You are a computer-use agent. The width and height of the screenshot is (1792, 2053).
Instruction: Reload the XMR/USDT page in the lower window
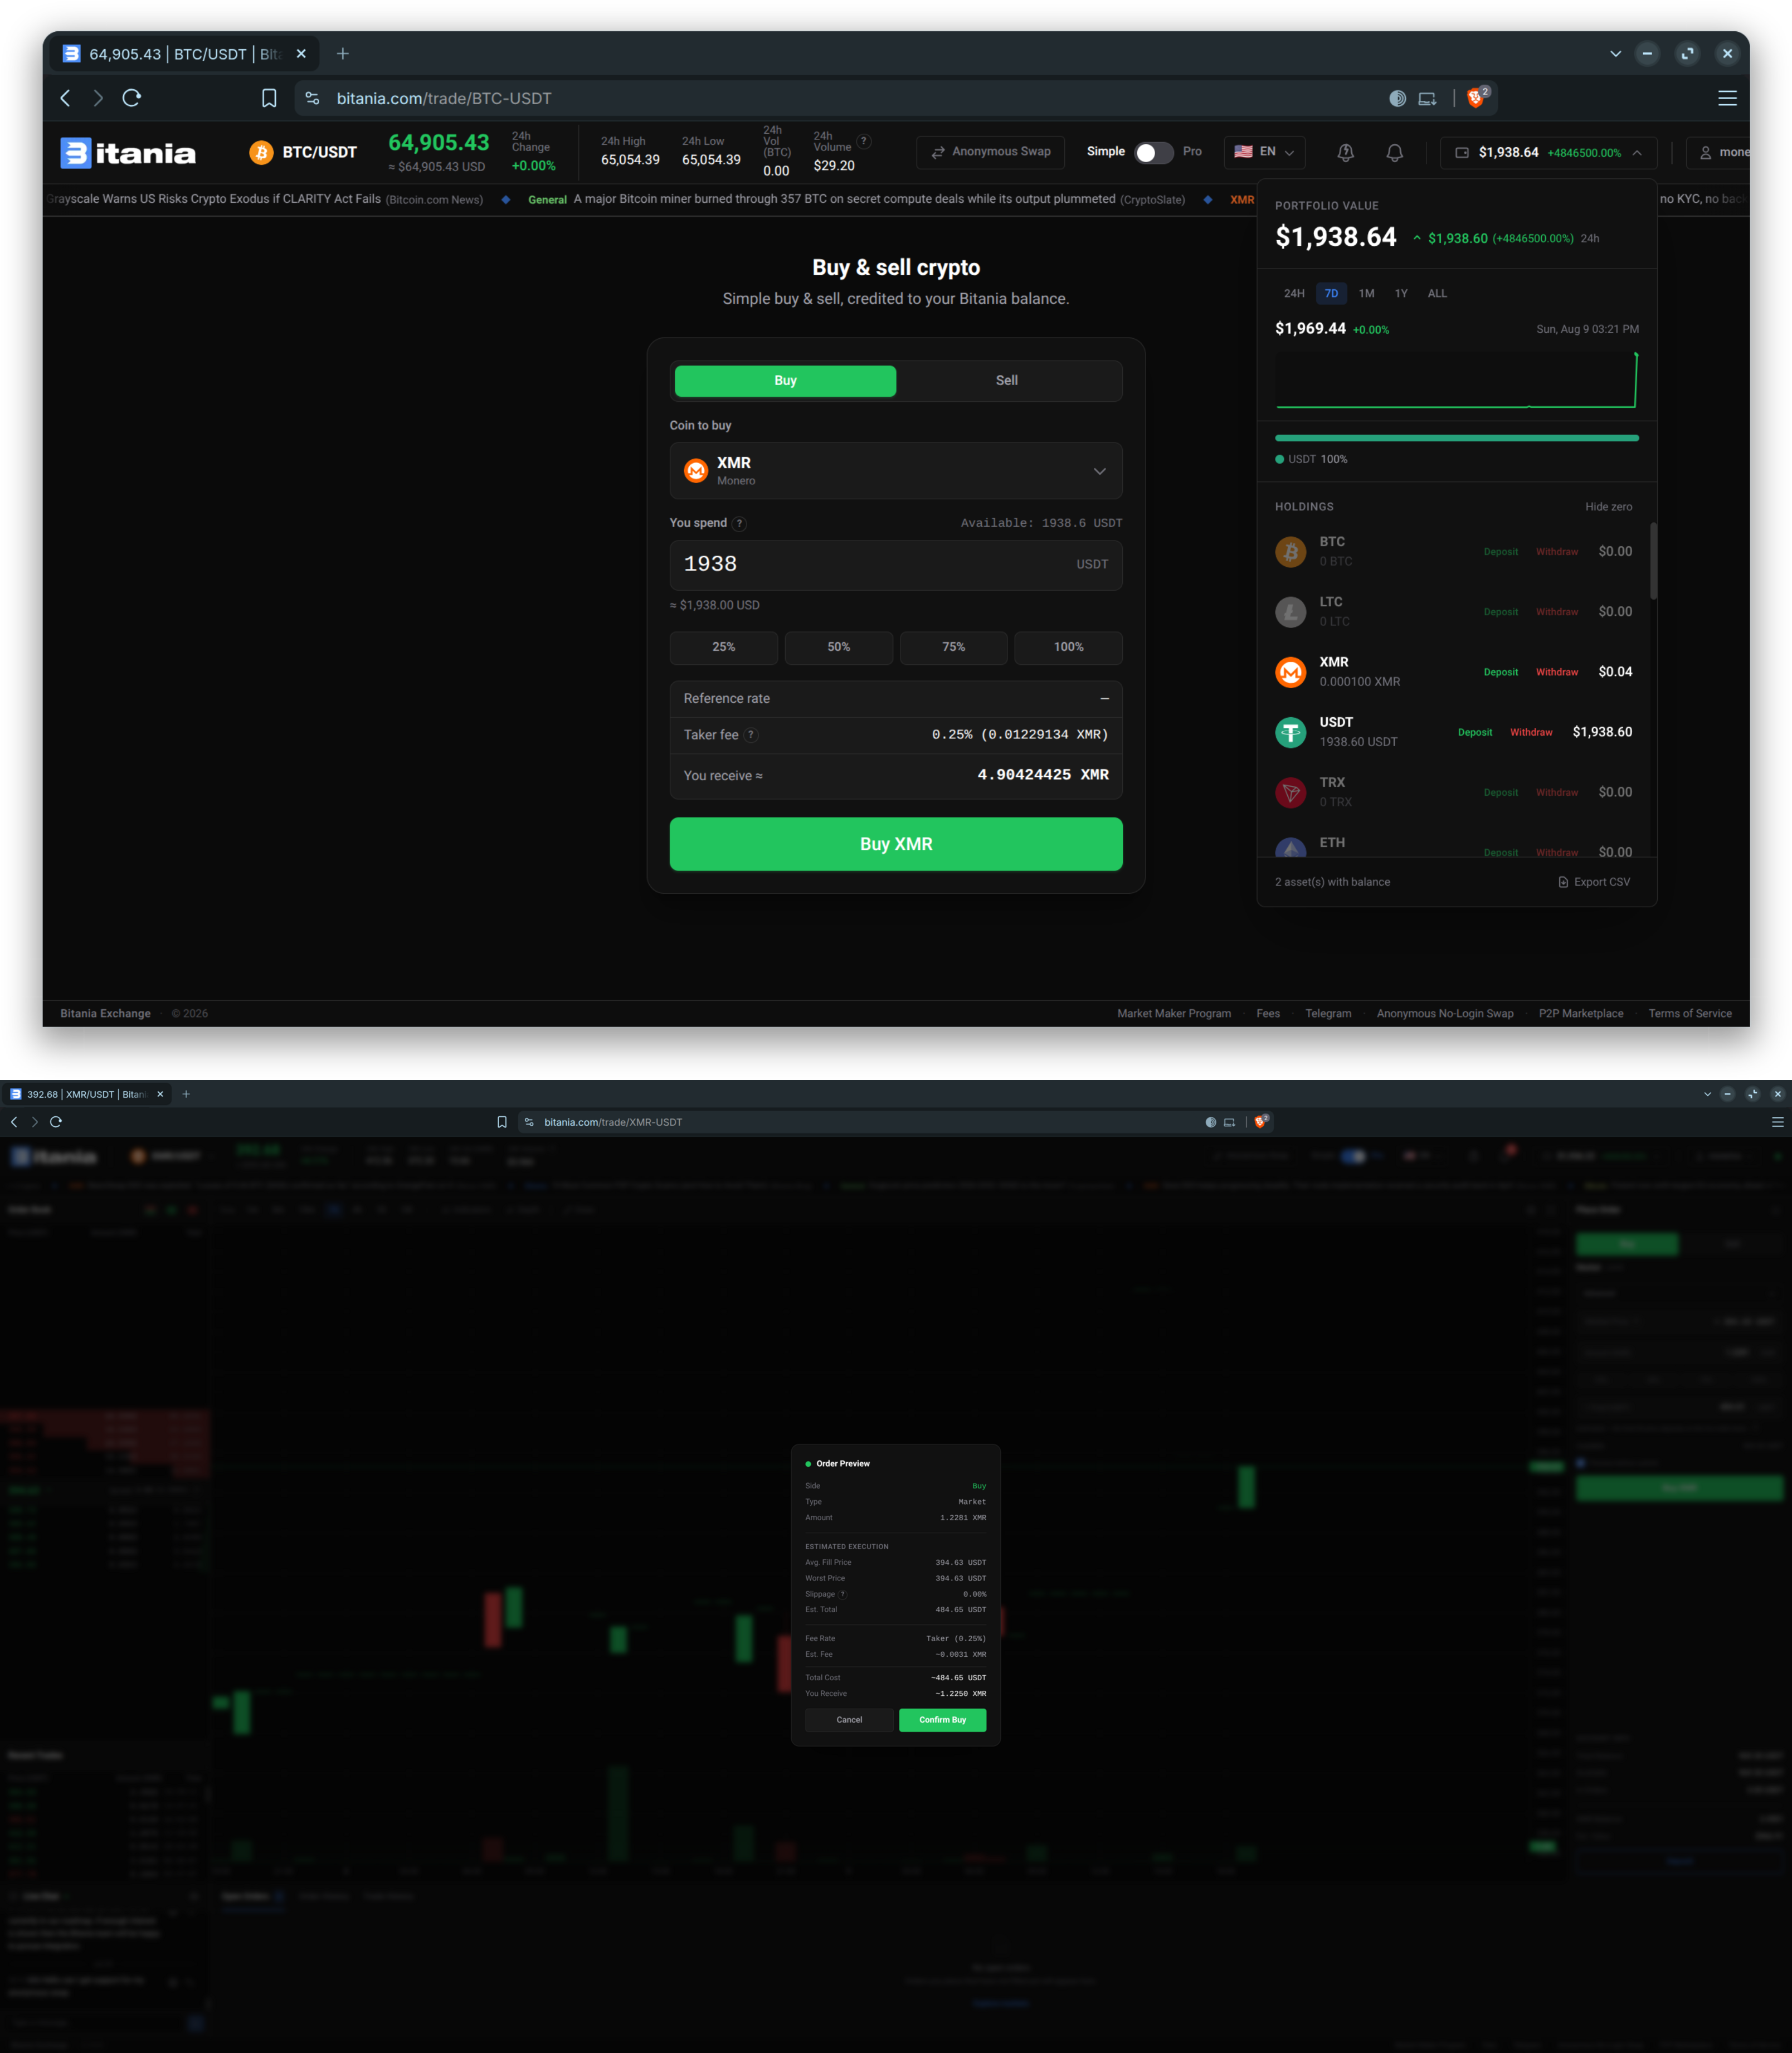click(x=56, y=1122)
